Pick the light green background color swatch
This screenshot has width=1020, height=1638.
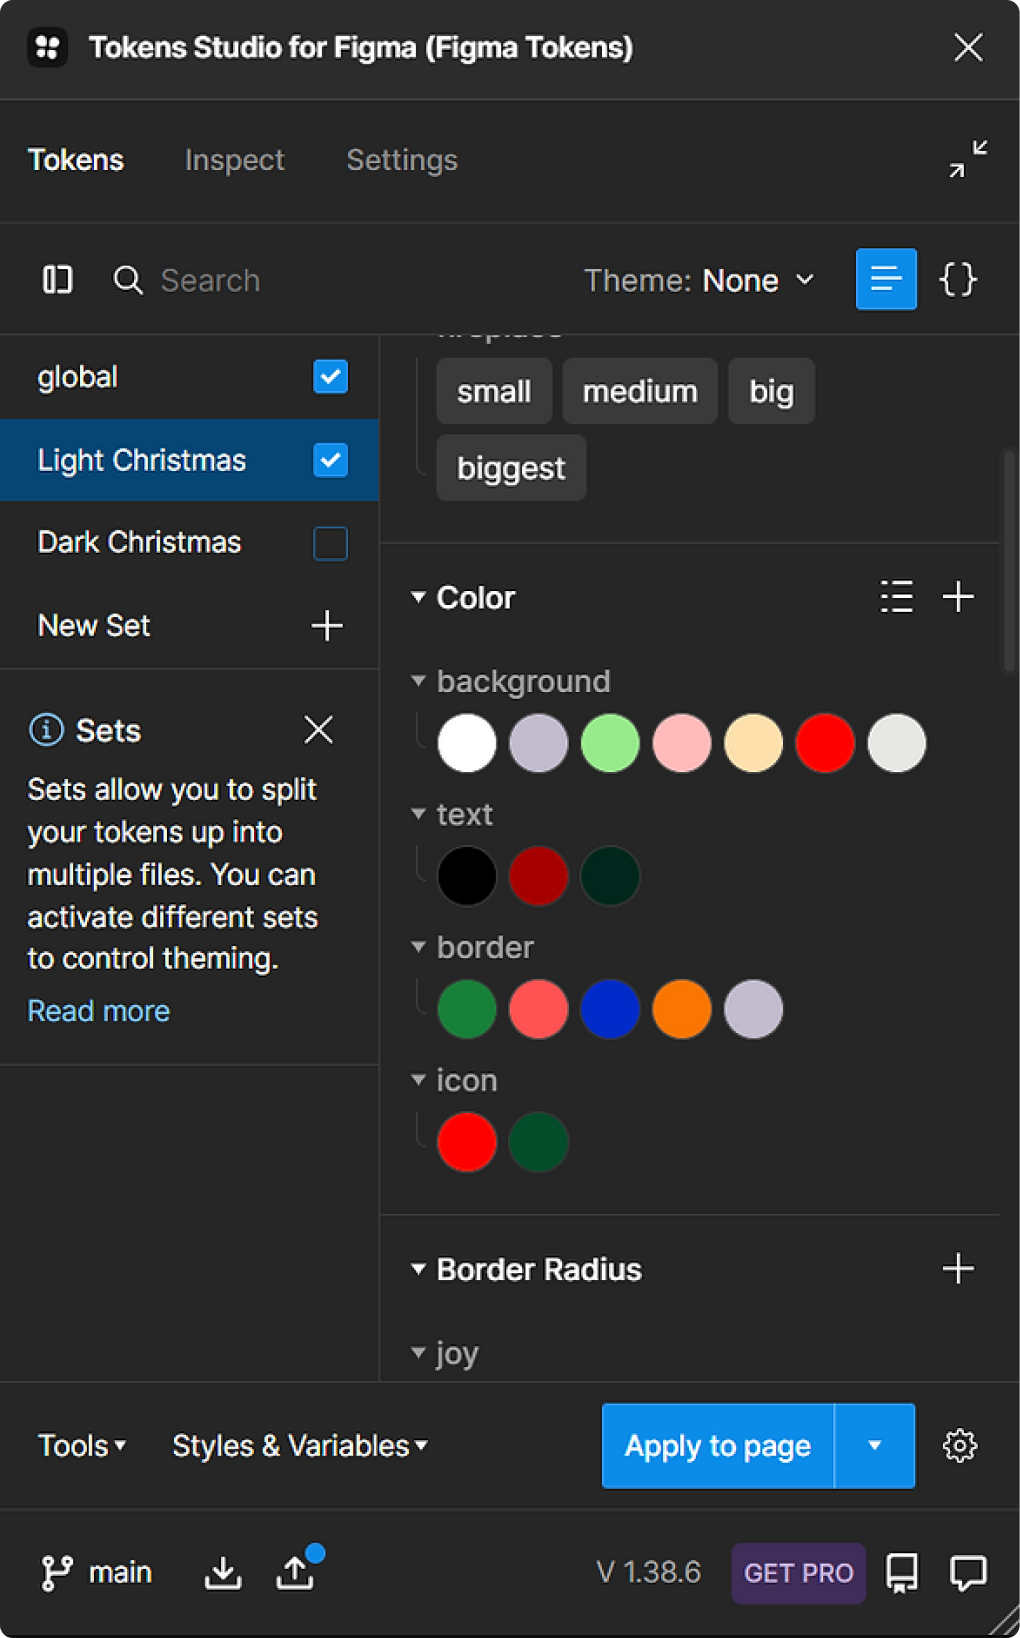point(610,743)
